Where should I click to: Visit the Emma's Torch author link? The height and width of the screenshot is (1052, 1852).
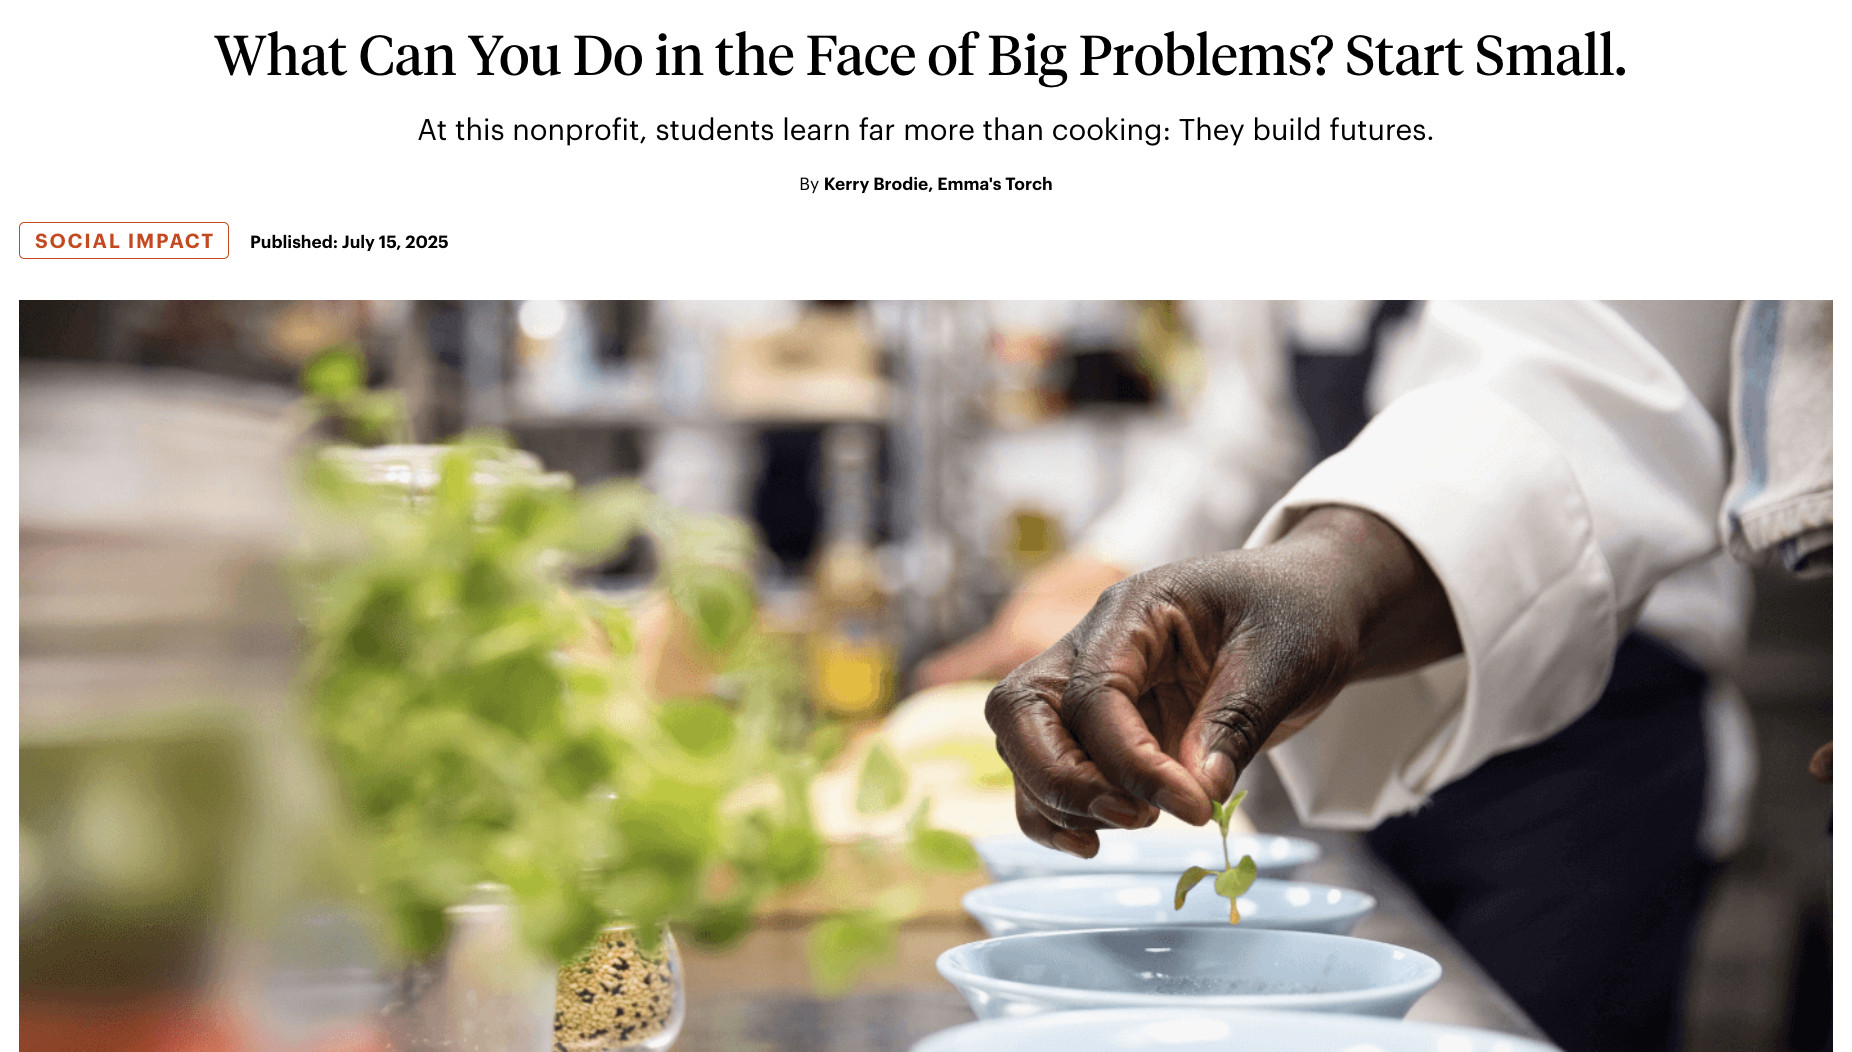tap(994, 184)
